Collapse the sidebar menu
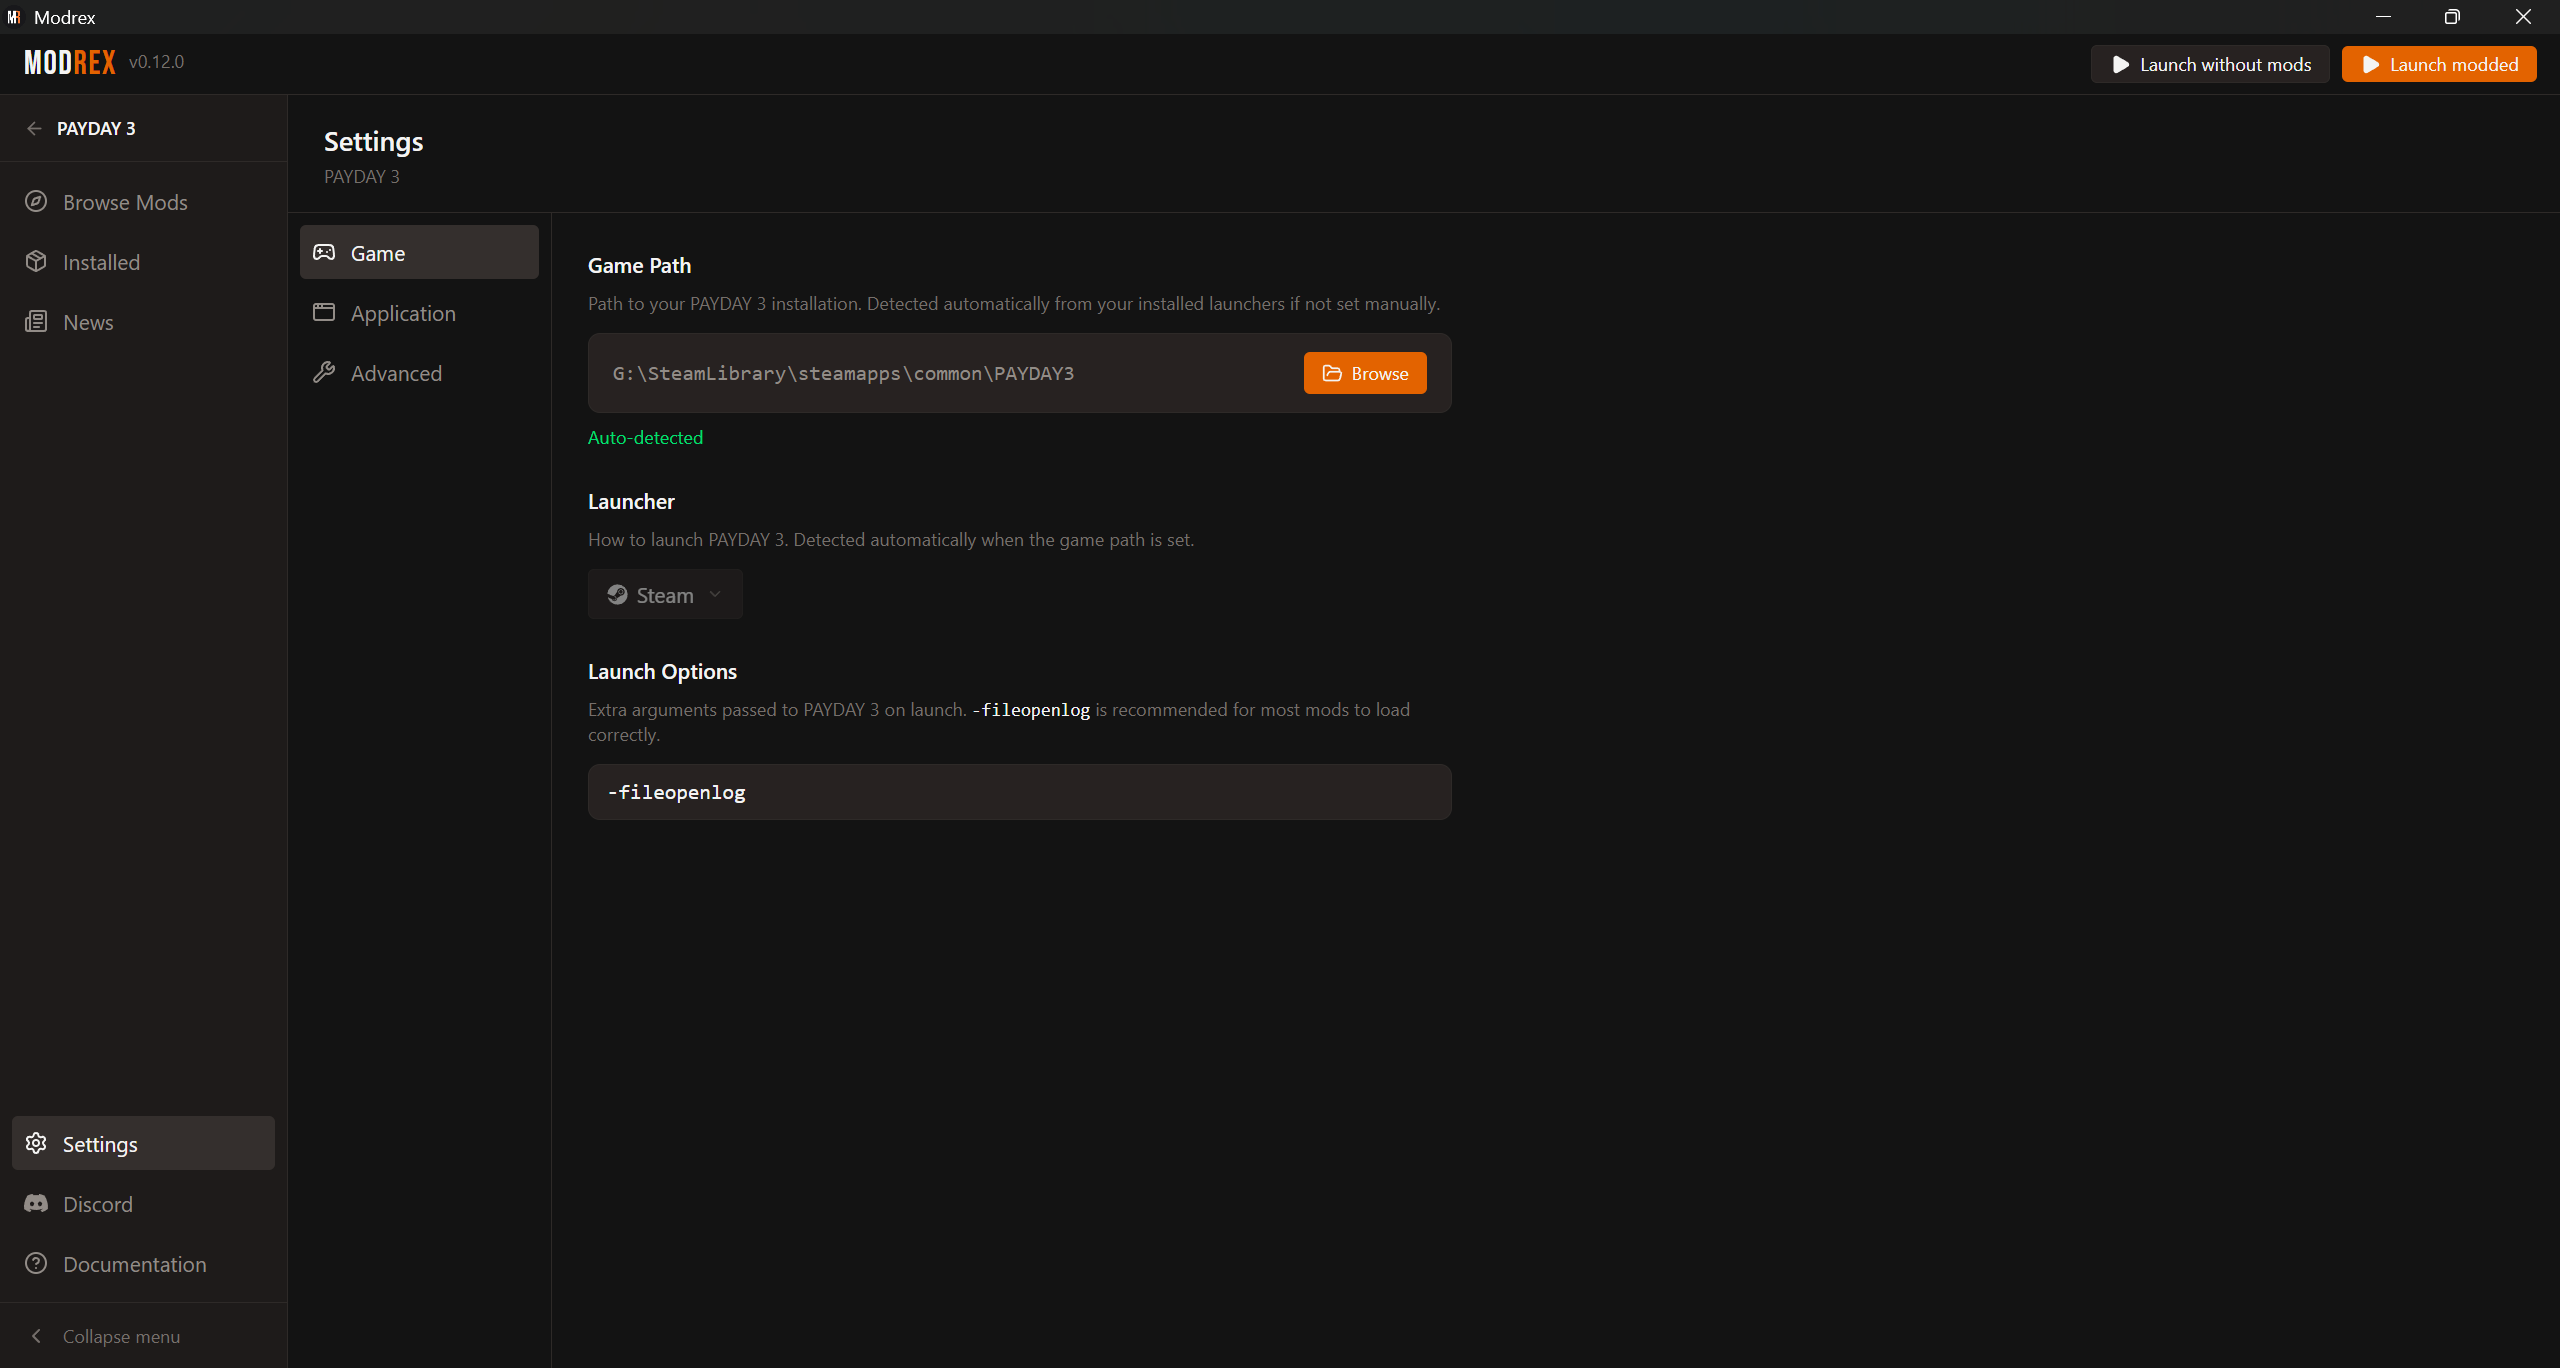The image size is (2560, 1368). (x=143, y=1336)
